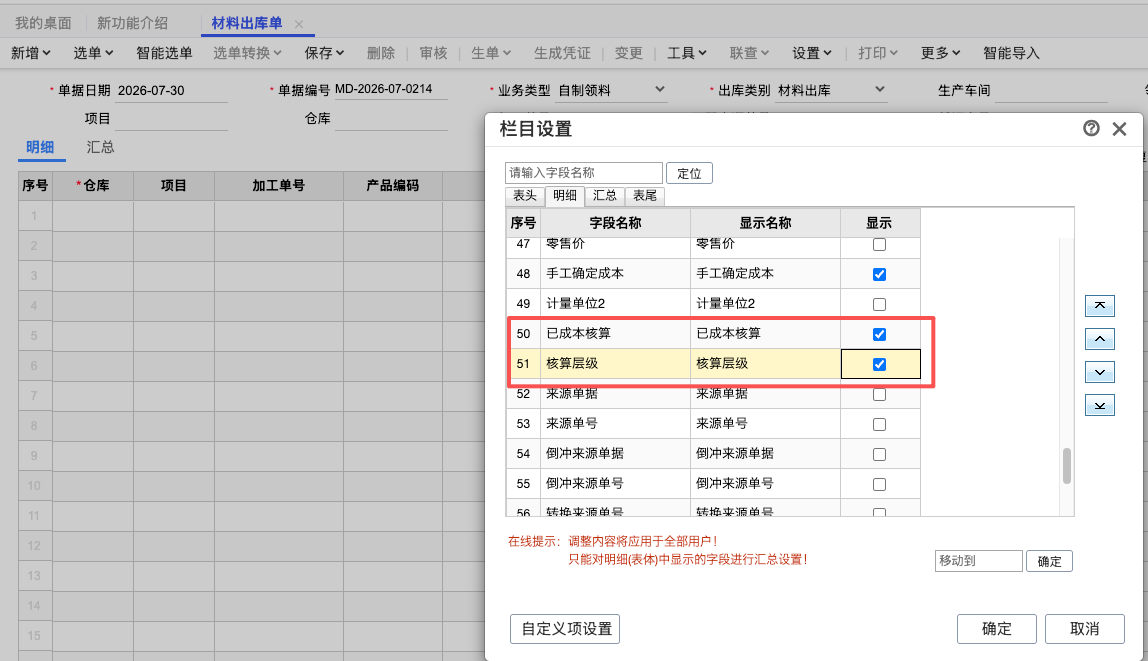The image size is (1148, 661).
Task: Click 审核 in toolbar
Action: pyautogui.click(x=433, y=53)
